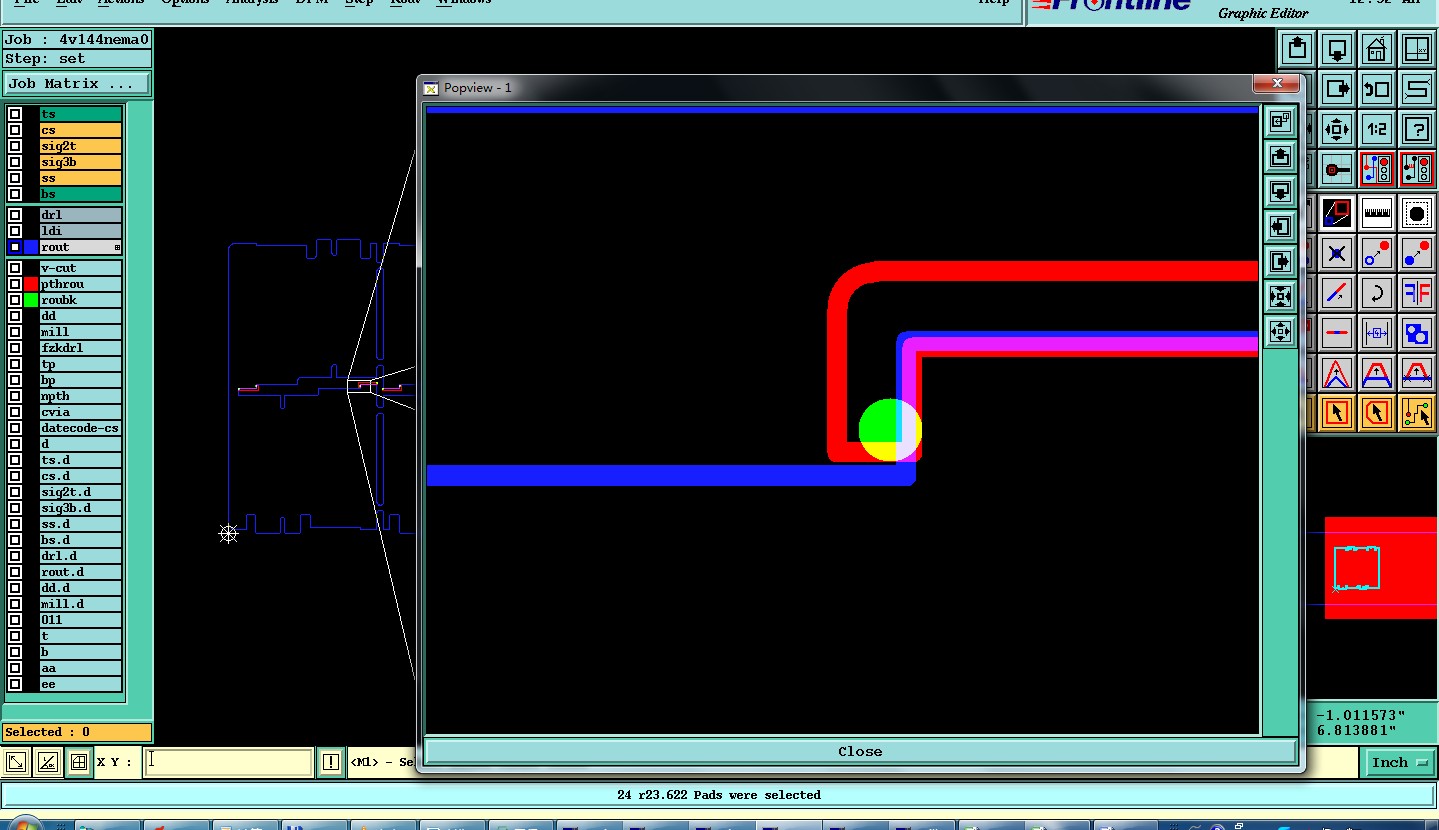Click Popview's top overlapping-windows icon

pos(1280,121)
